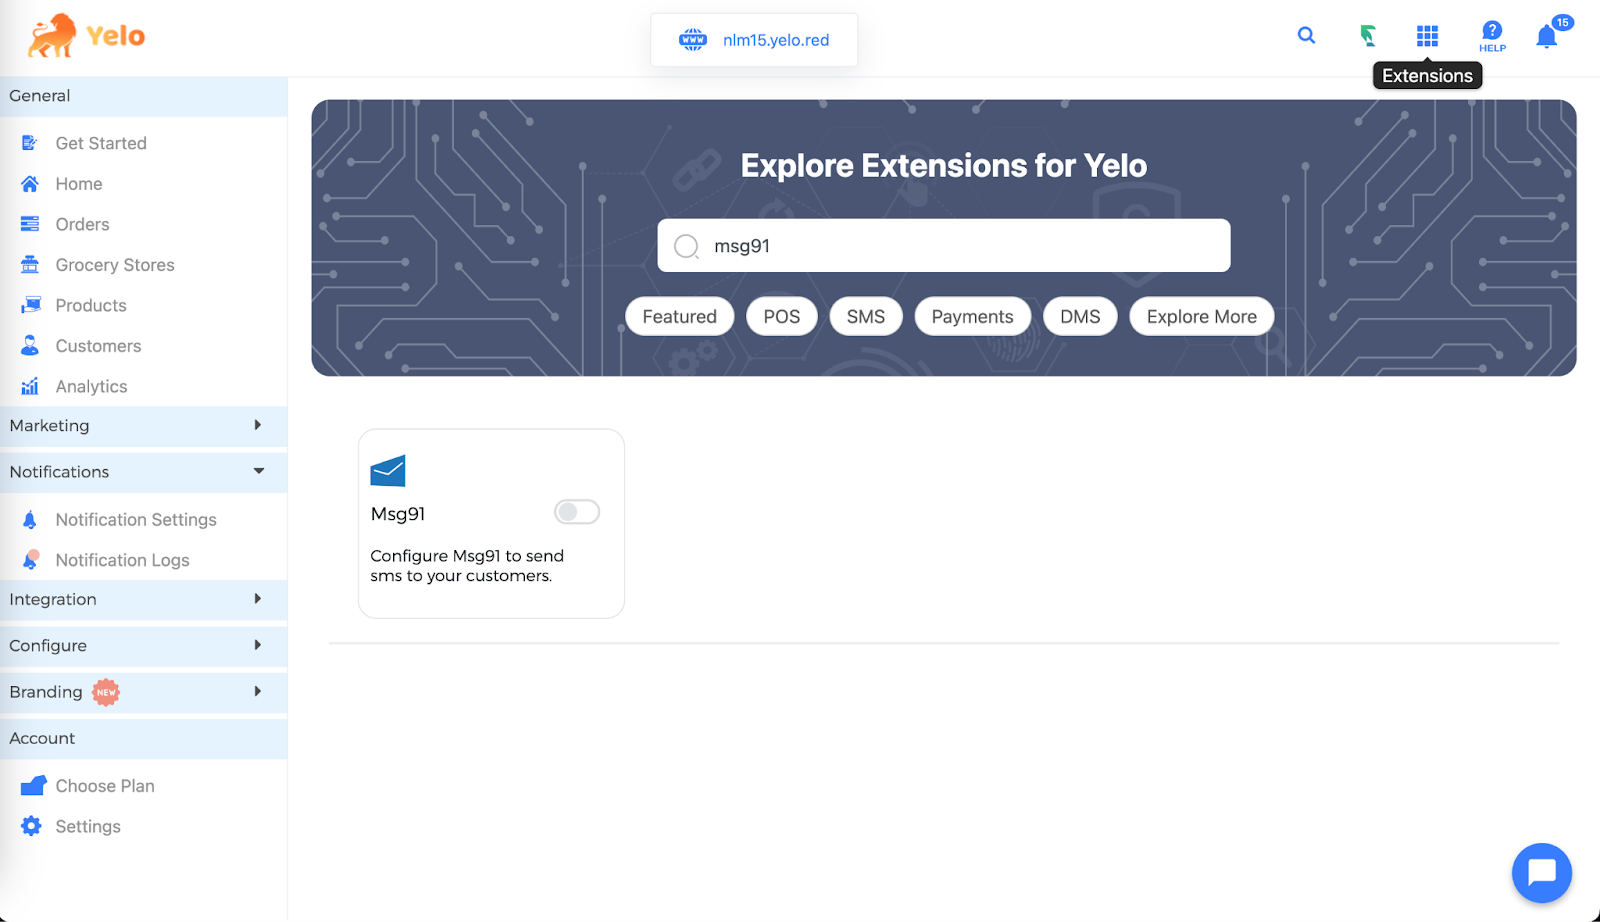The width and height of the screenshot is (1600, 922).
Task: Click the Integration section label
Action: click(x=53, y=599)
